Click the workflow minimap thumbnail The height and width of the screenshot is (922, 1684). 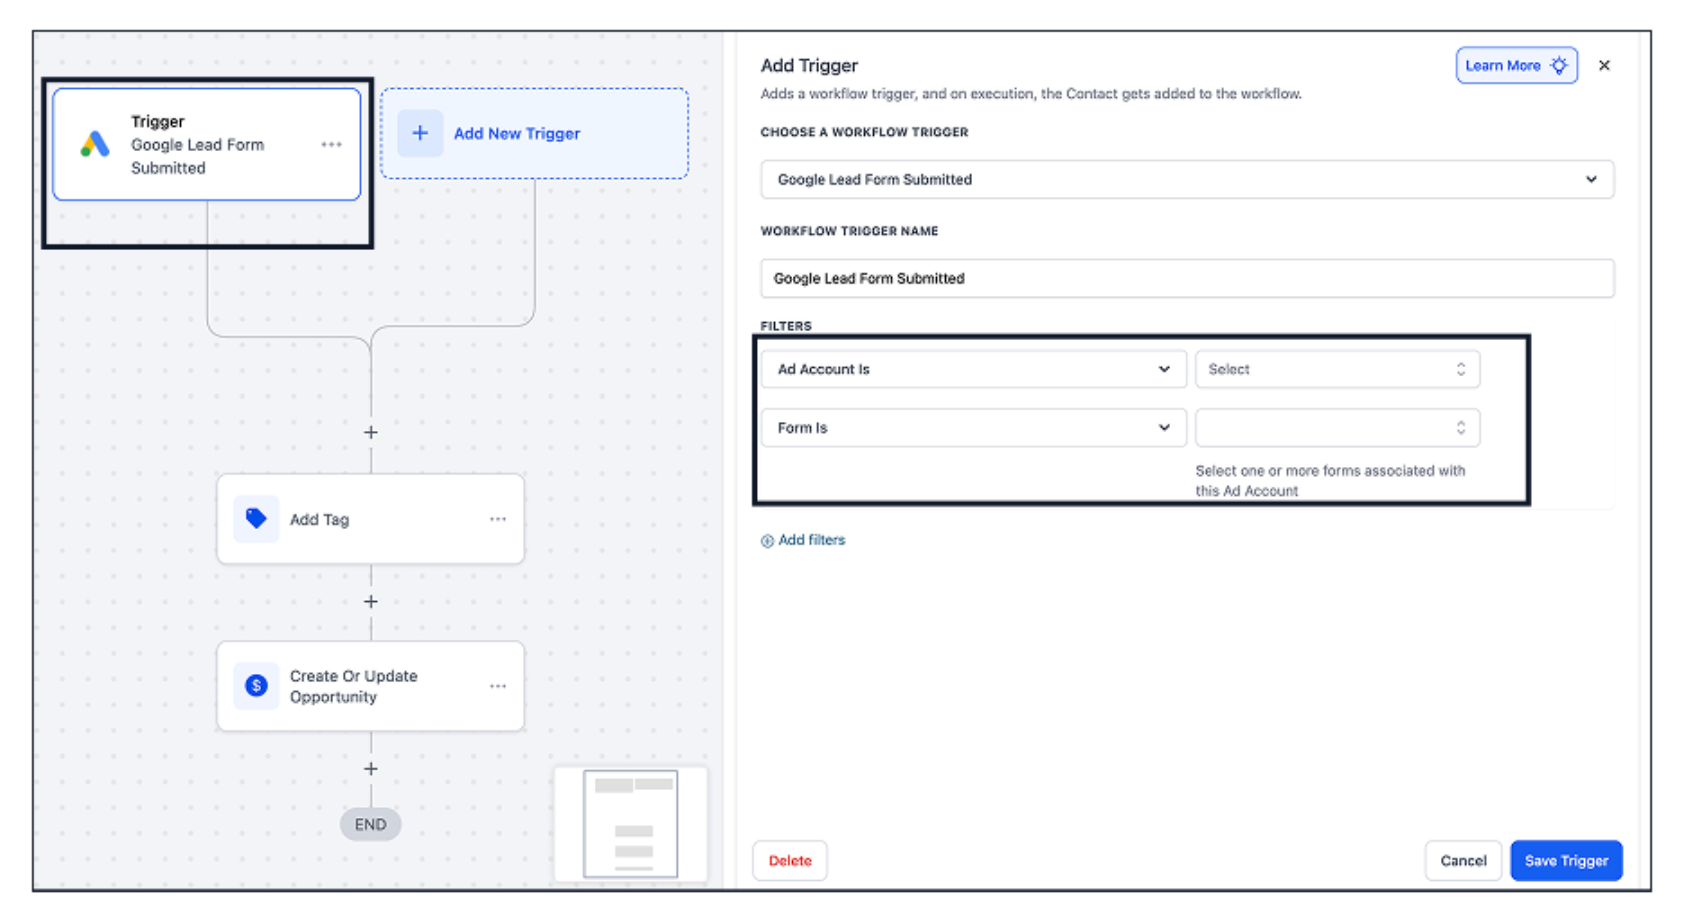tap(631, 824)
